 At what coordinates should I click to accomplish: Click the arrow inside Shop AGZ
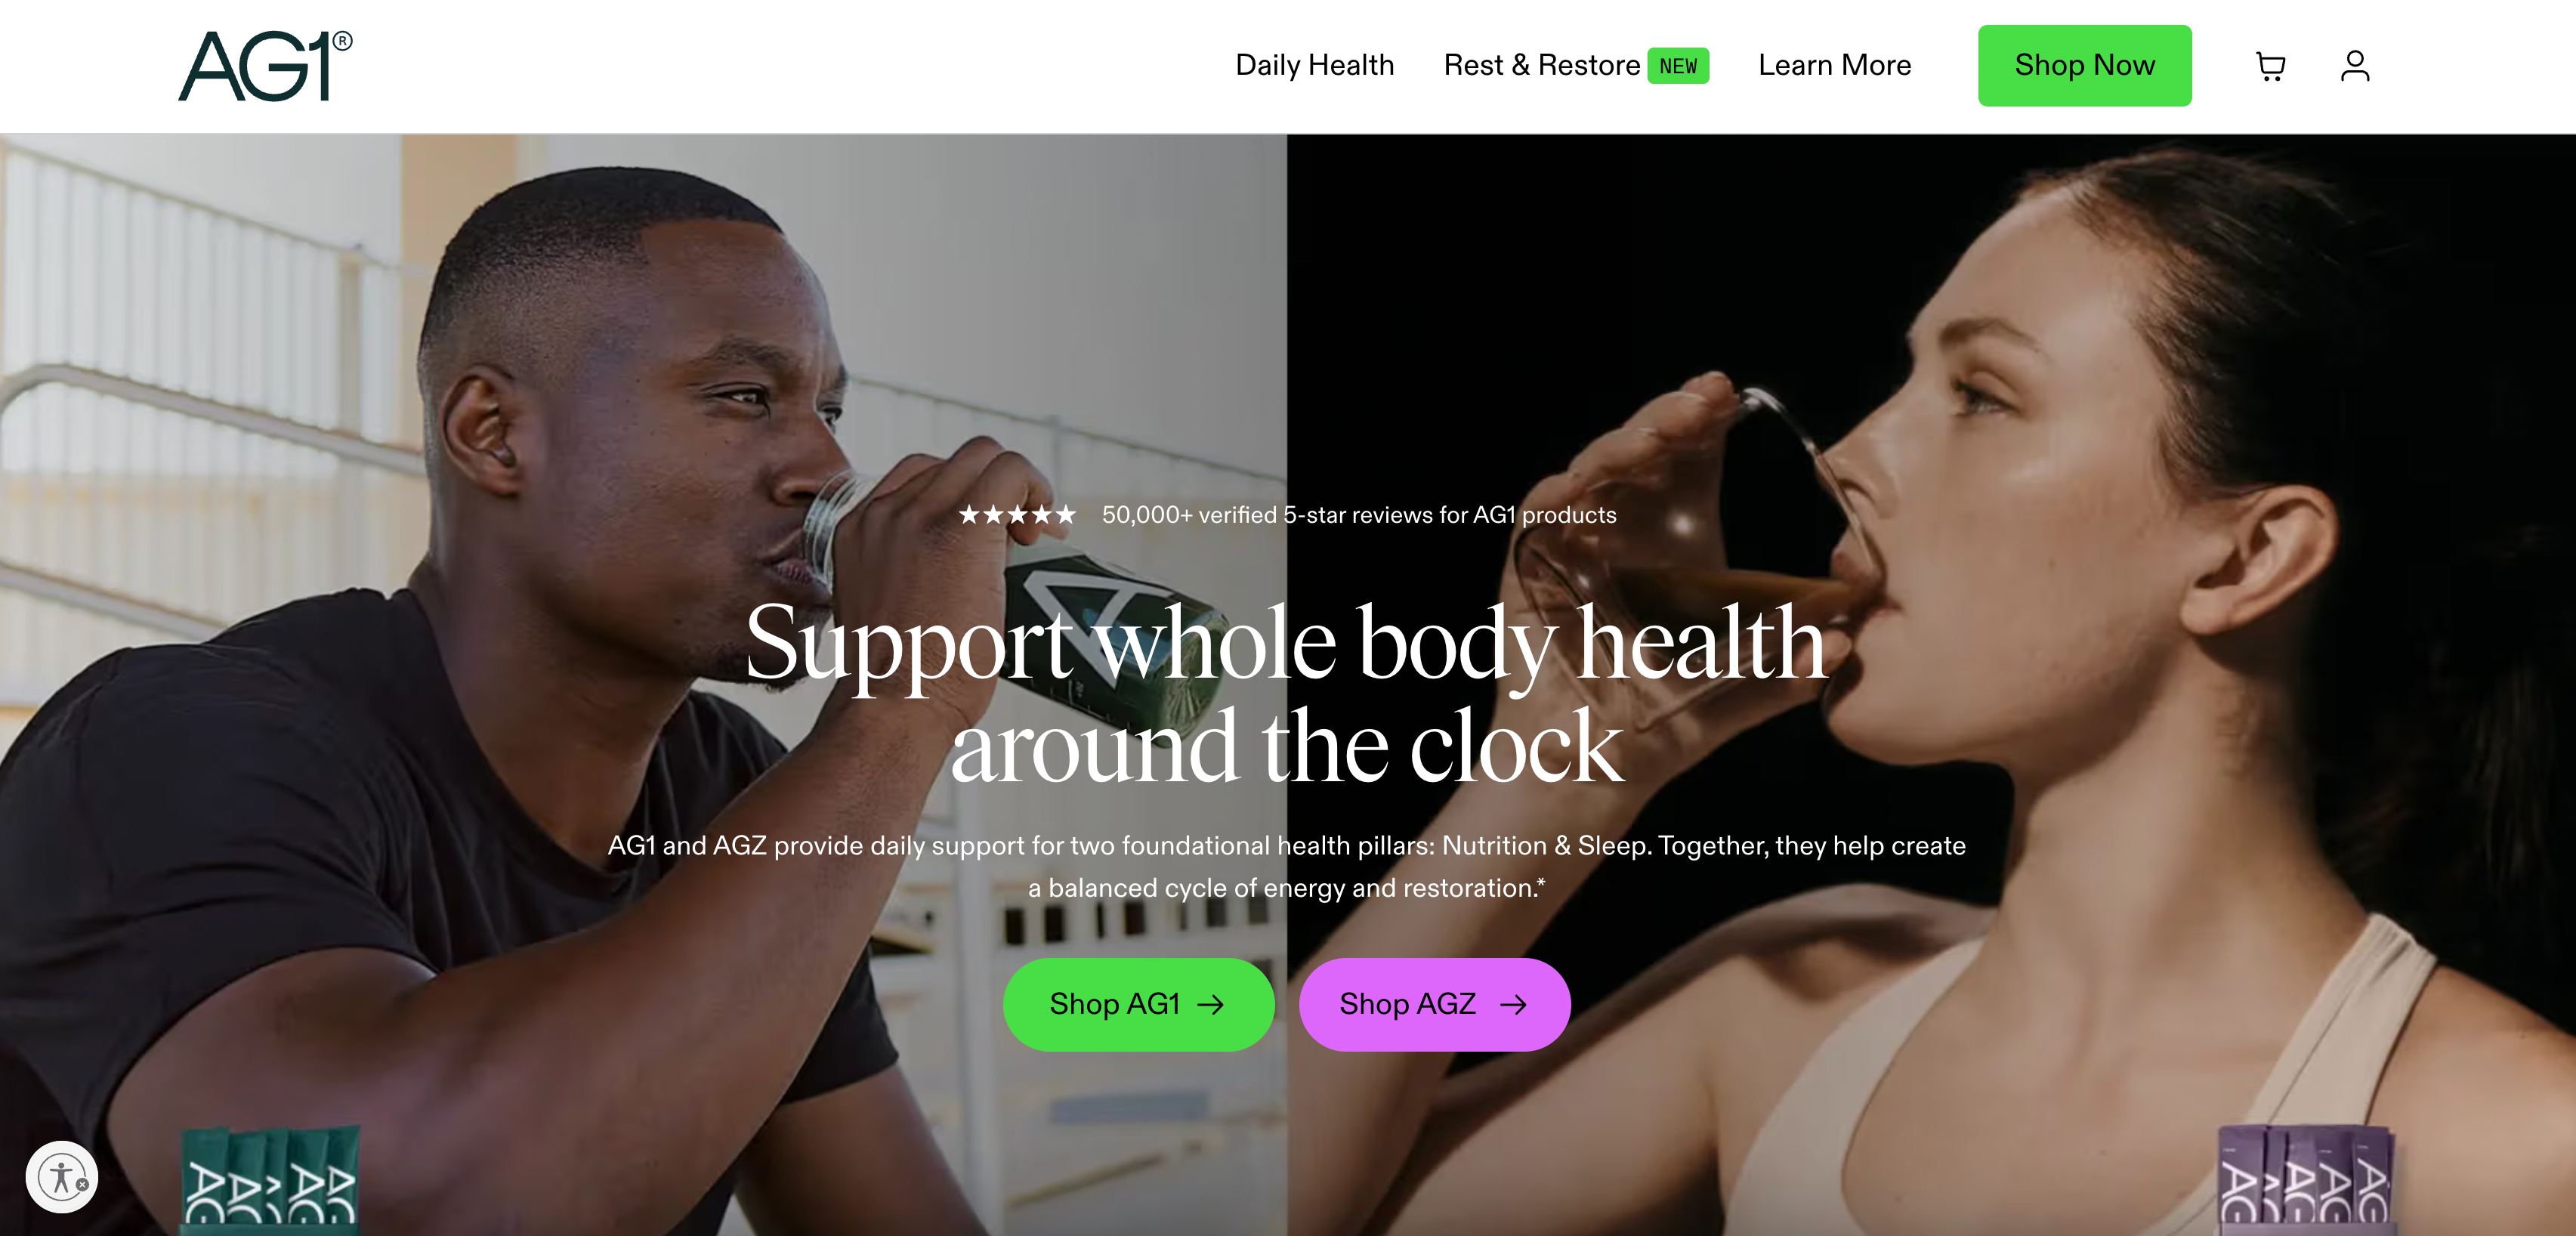coord(1513,1005)
